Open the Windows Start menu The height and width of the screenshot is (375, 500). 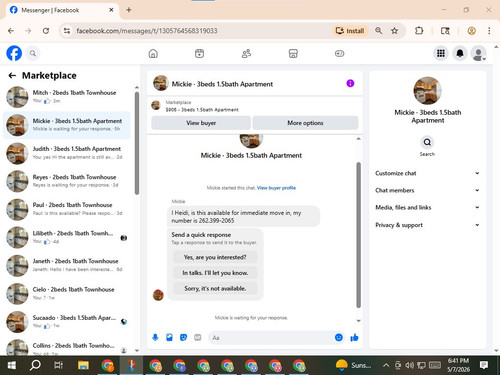12,366
